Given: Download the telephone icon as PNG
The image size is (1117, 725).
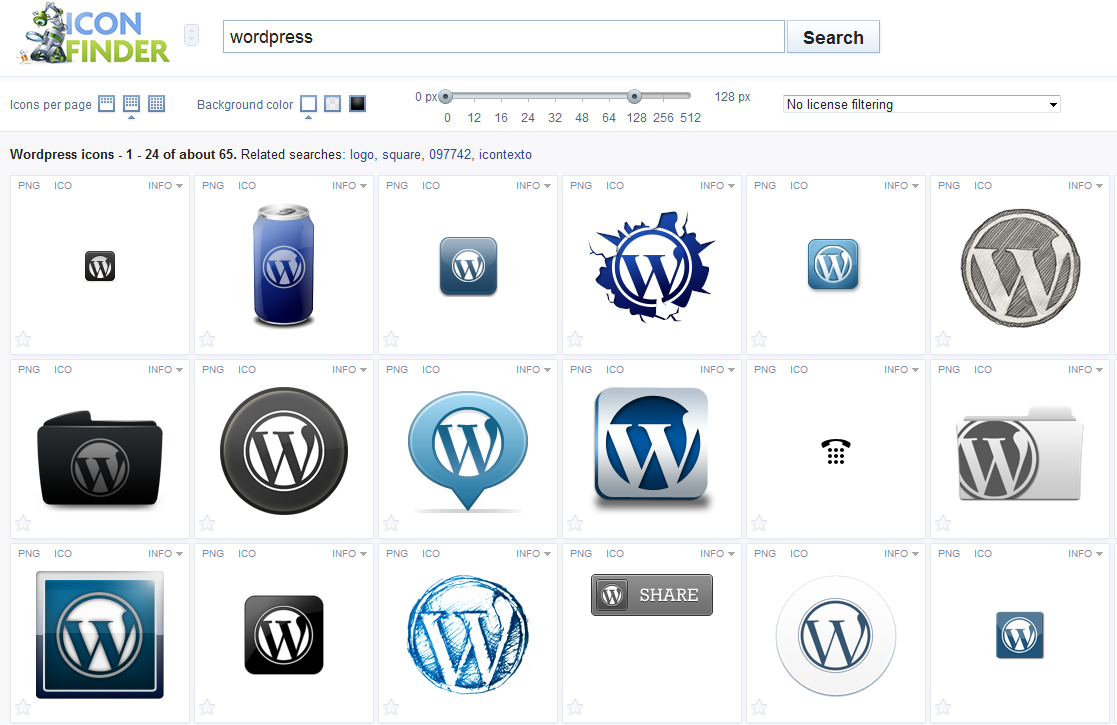Looking at the screenshot, I should 765,370.
